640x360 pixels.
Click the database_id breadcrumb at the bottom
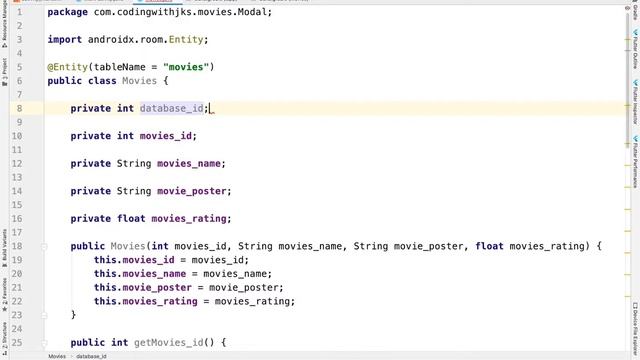click(x=91, y=356)
